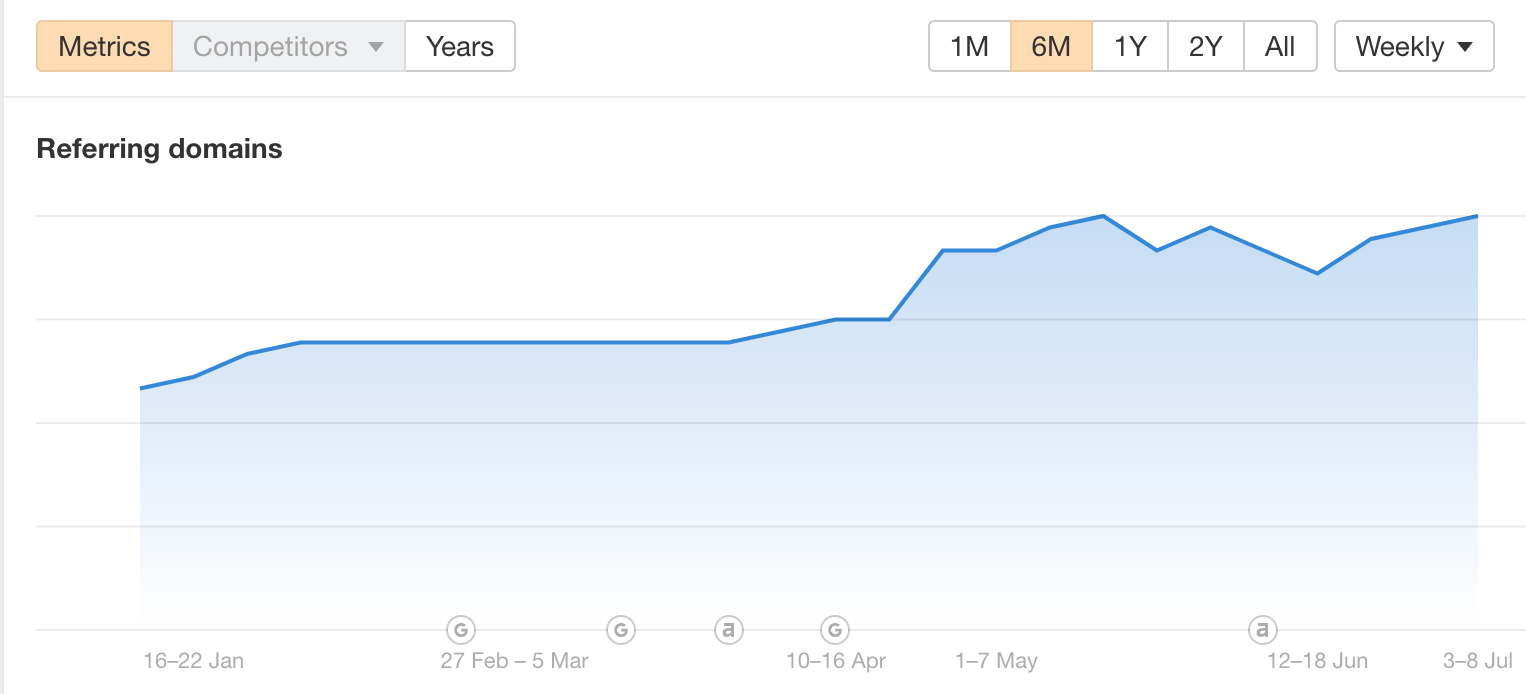Select the 6M time range
The width and height of the screenshot is (1526, 694).
[x=1051, y=47]
